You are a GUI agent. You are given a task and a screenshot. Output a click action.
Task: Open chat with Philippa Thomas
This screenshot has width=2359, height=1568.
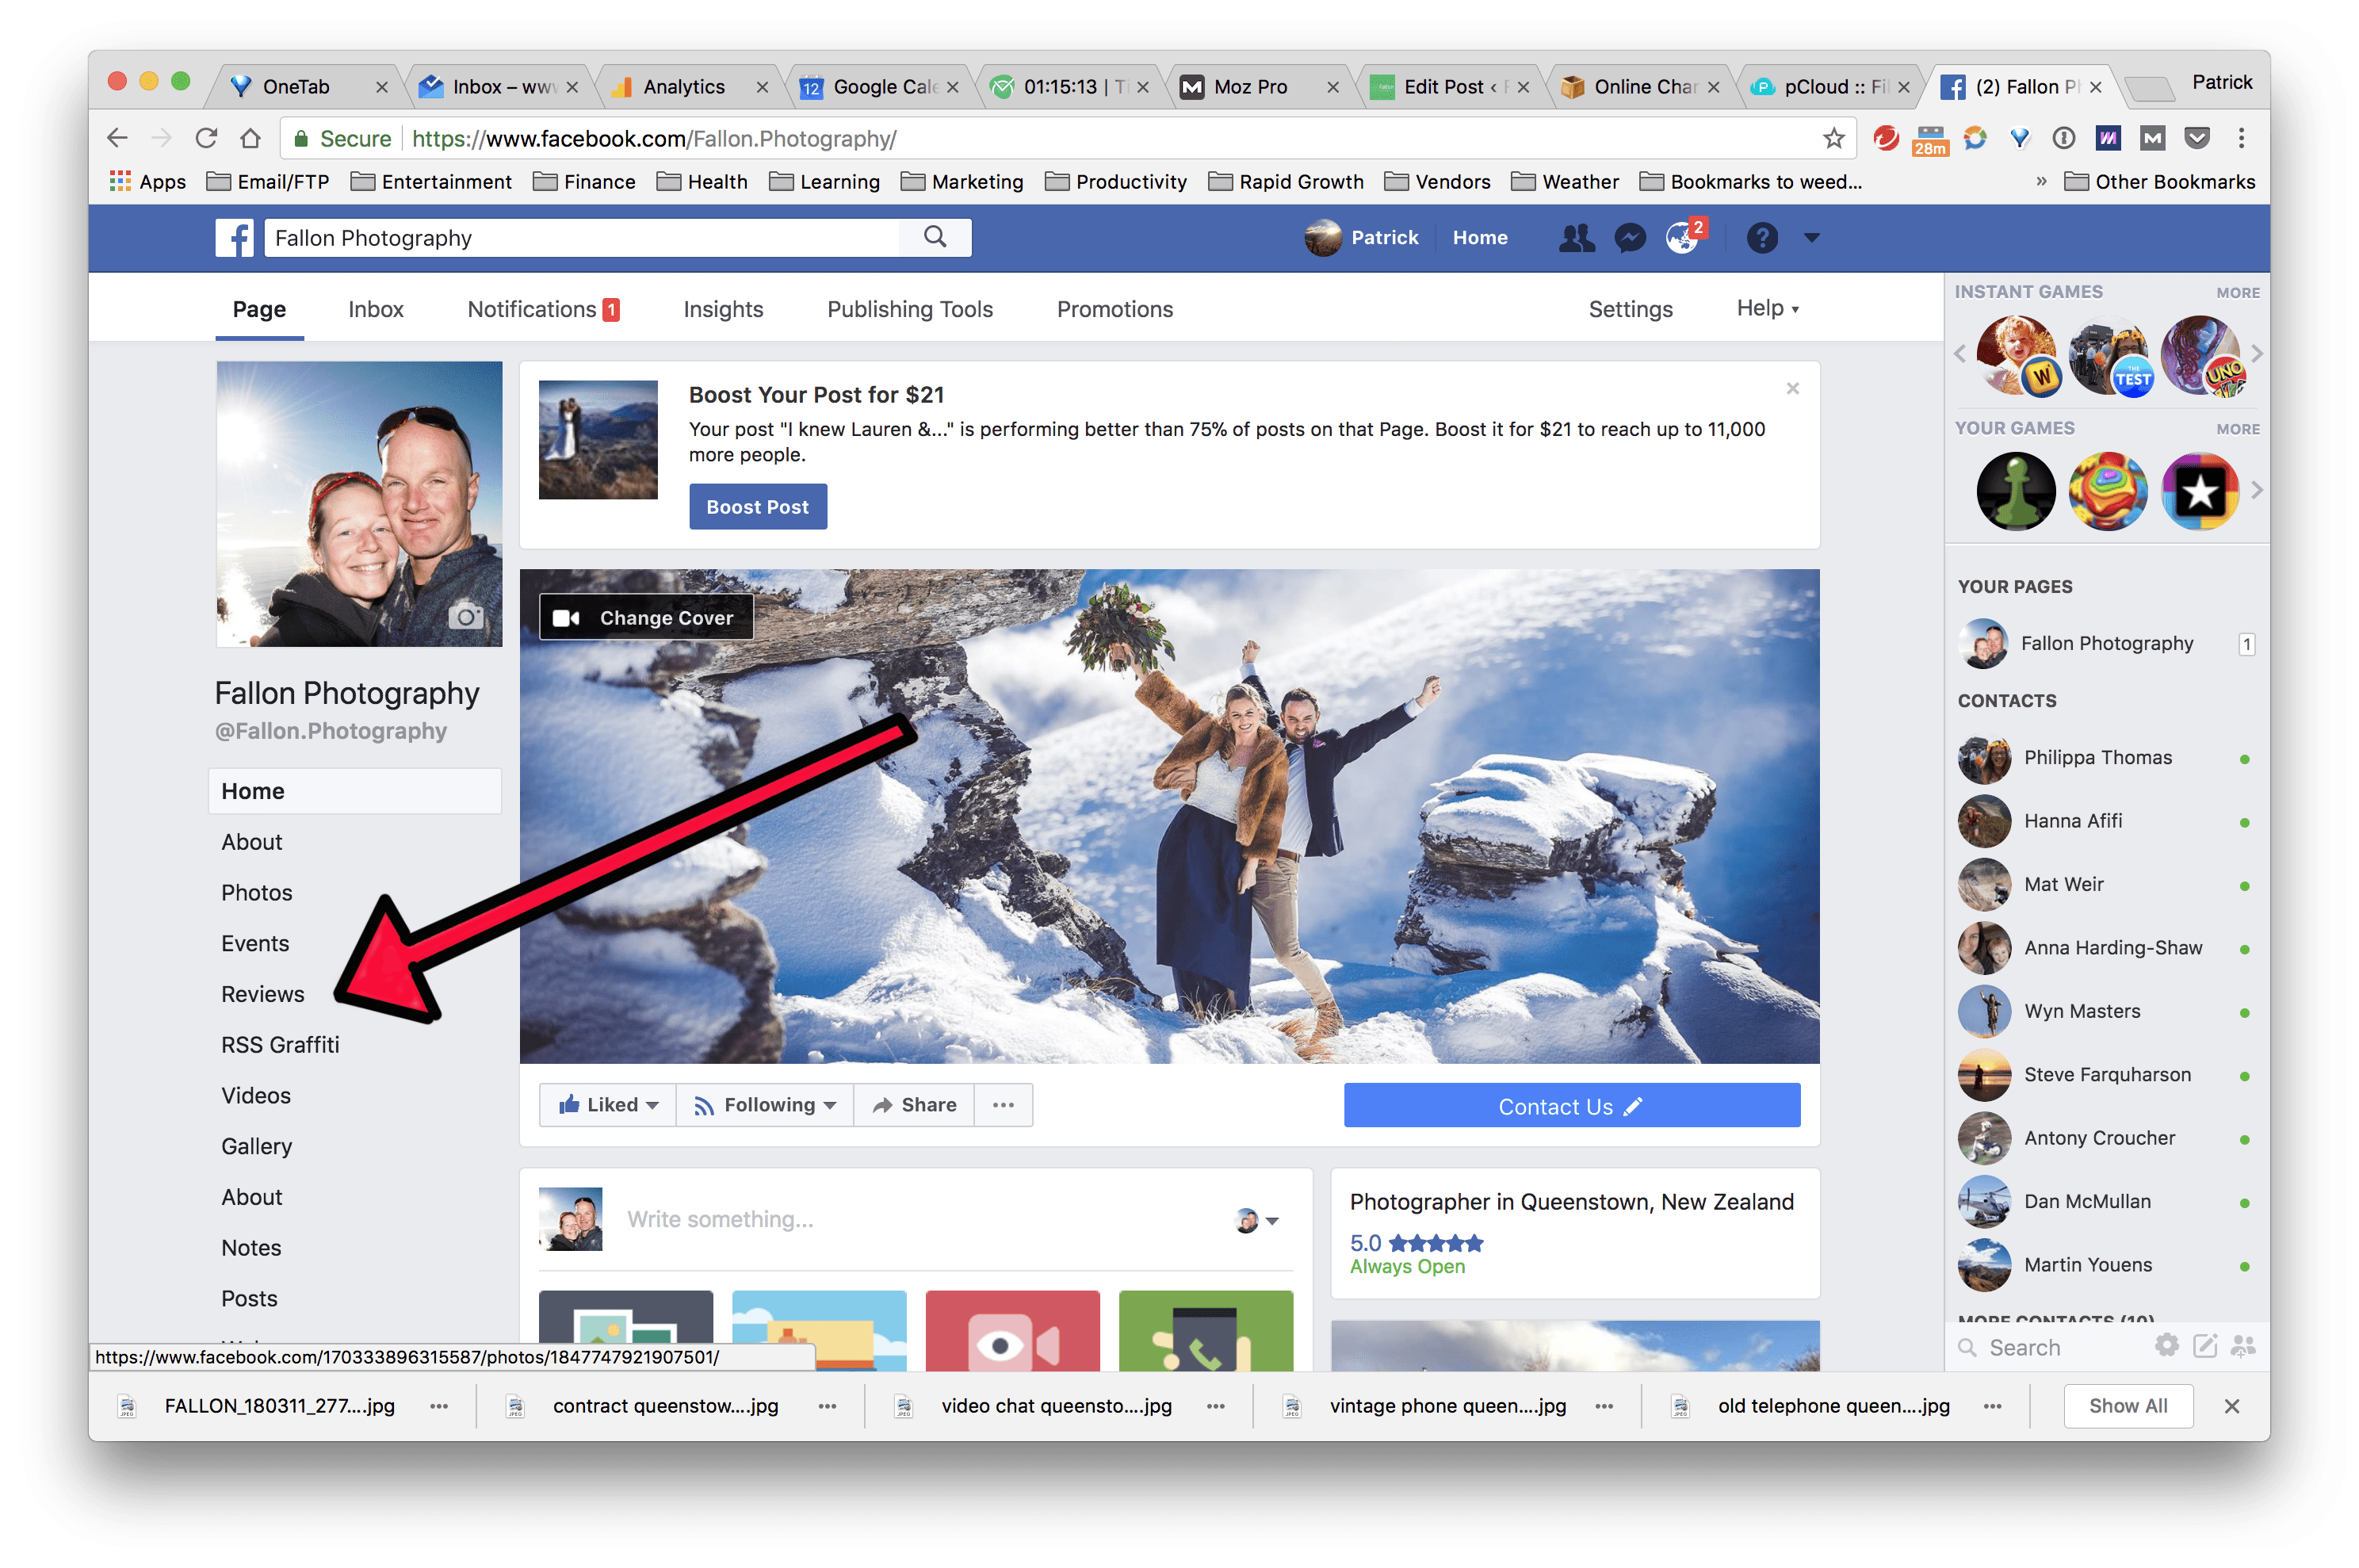click(x=2105, y=757)
